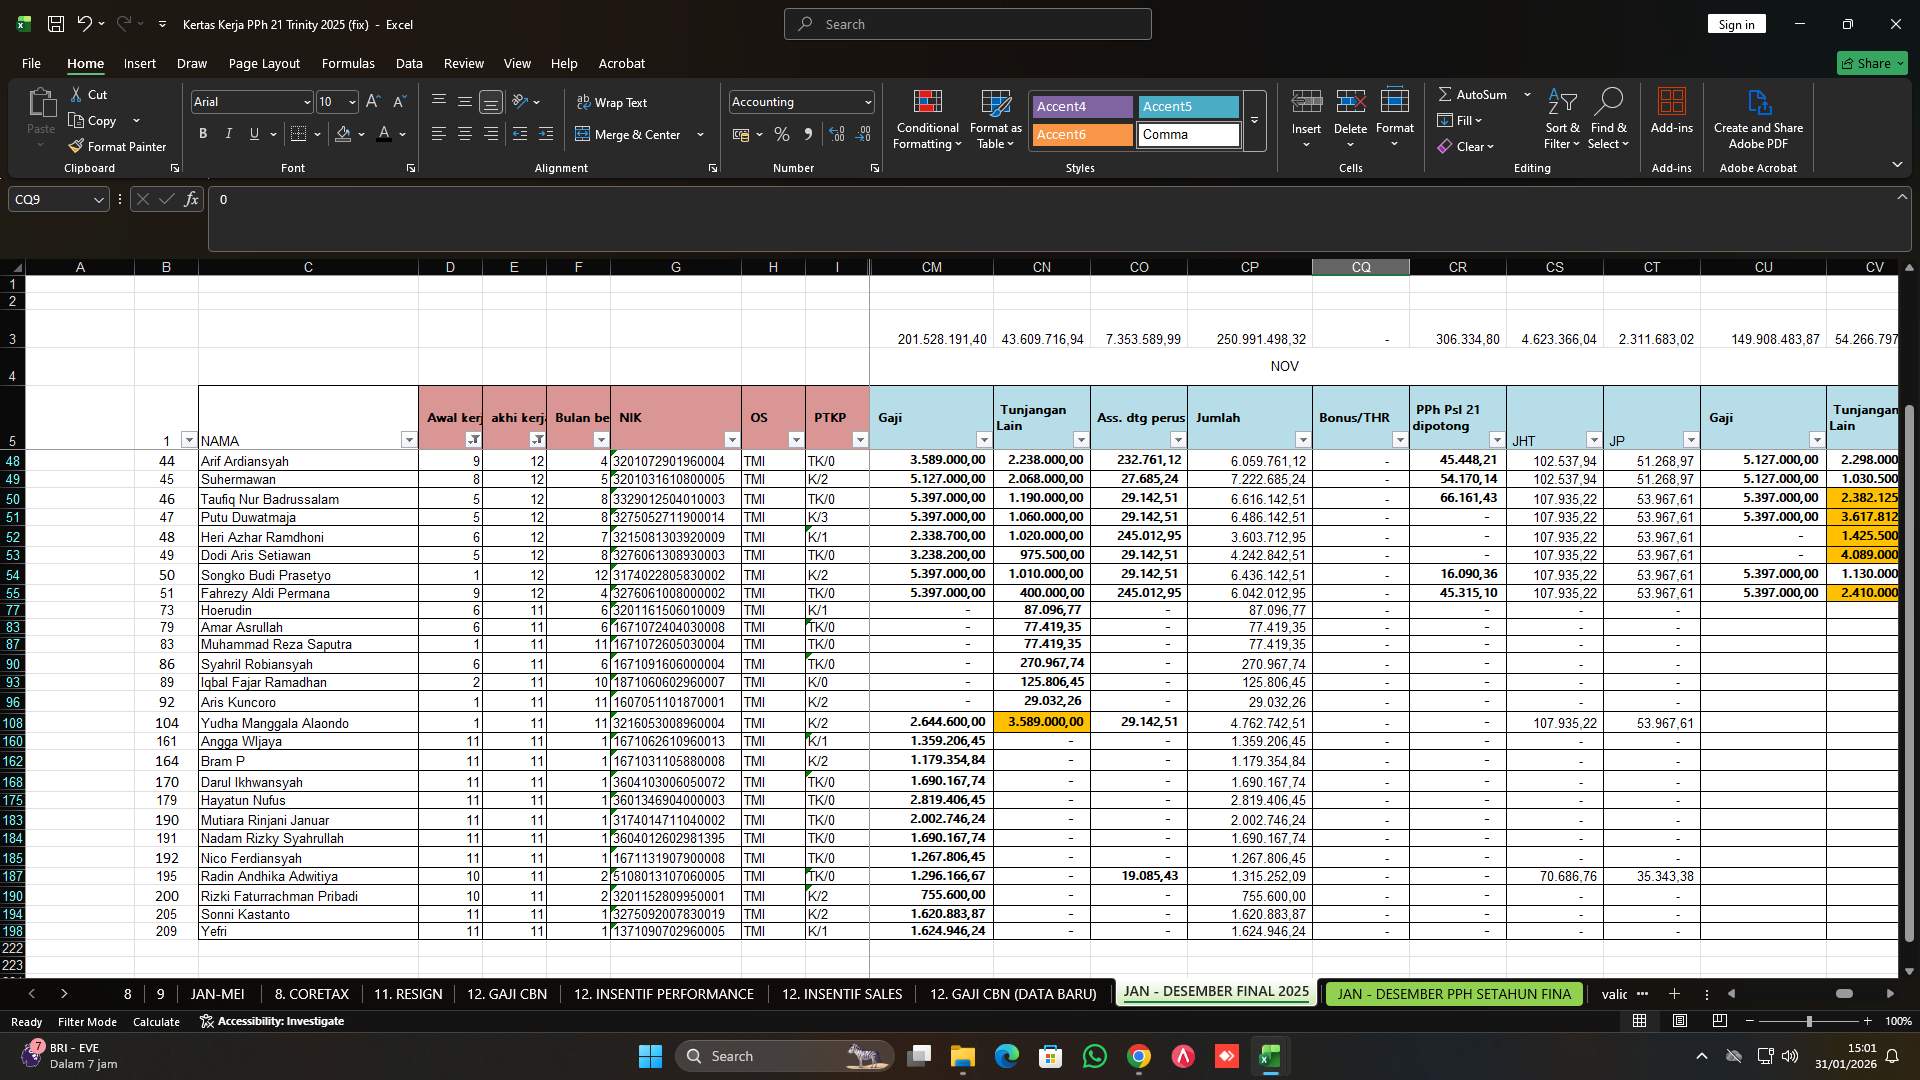Open the NAMA column filter dropdown
Screen dimensions: 1920x1080
(x=409, y=440)
